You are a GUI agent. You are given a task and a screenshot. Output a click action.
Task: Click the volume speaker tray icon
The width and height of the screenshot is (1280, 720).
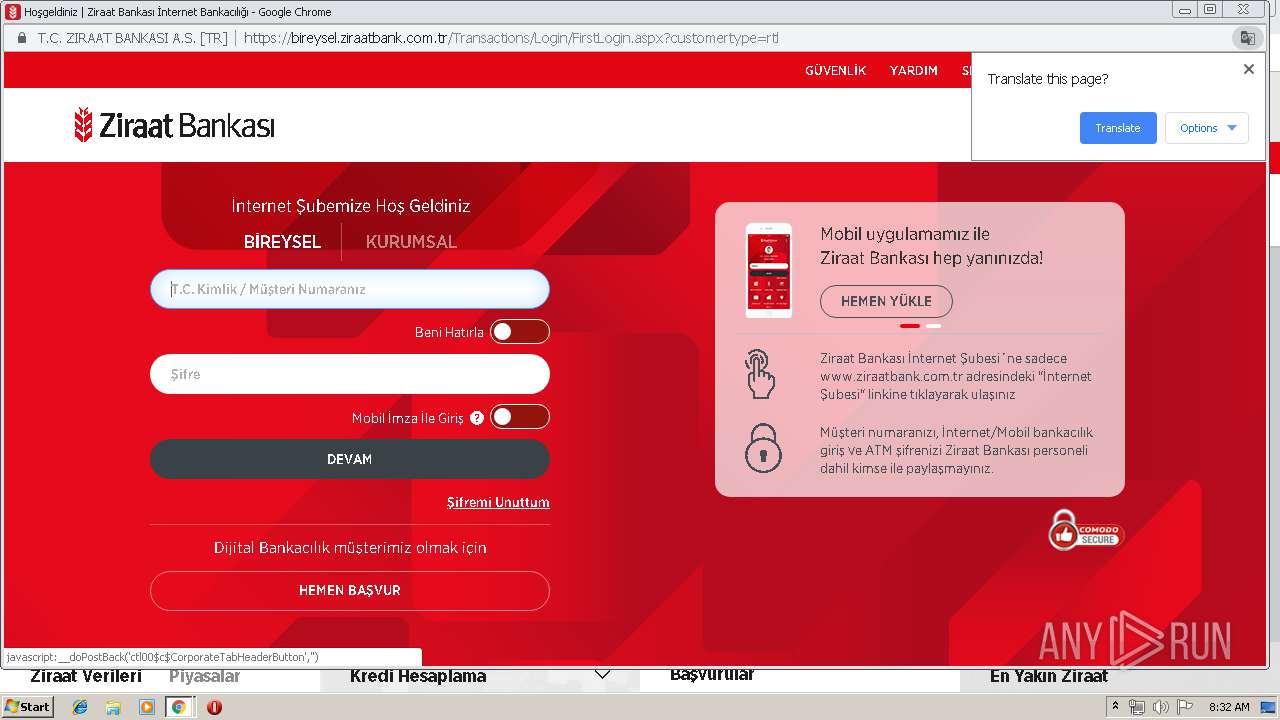pyautogui.click(x=1160, y=707)
